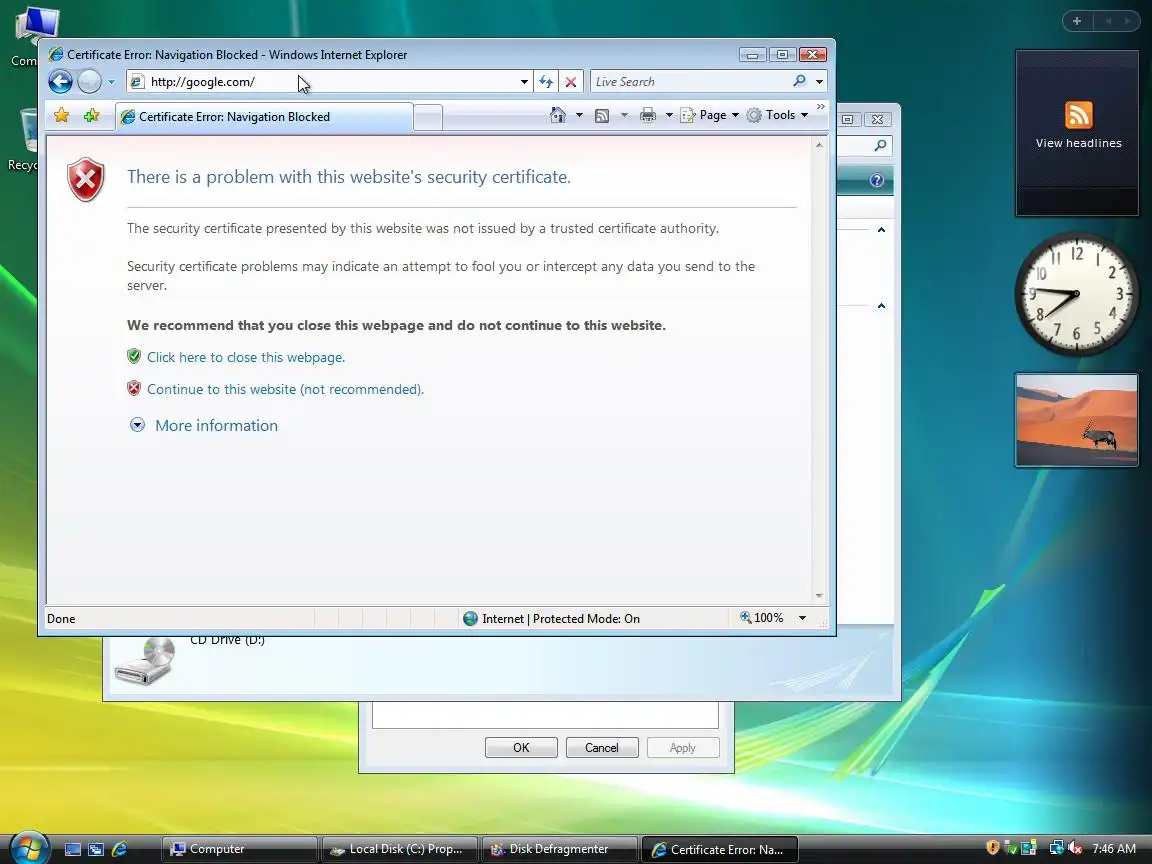Image resolution: width=1152 pixels, height=864 pixels.
Task: Open a new blank tab
Action: pyautogui.click(x=428, y=118)
